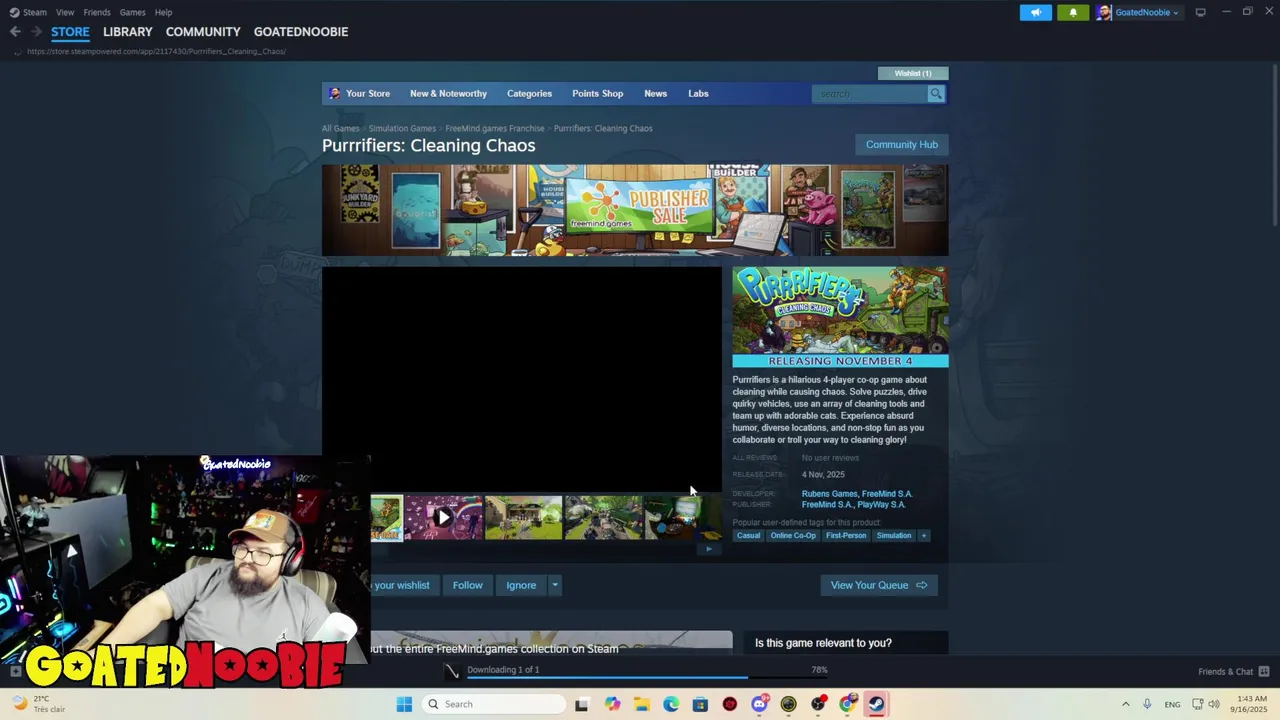1280x720 pixels.
Task: Click the Steam taskbar icon
Action: 876,704
